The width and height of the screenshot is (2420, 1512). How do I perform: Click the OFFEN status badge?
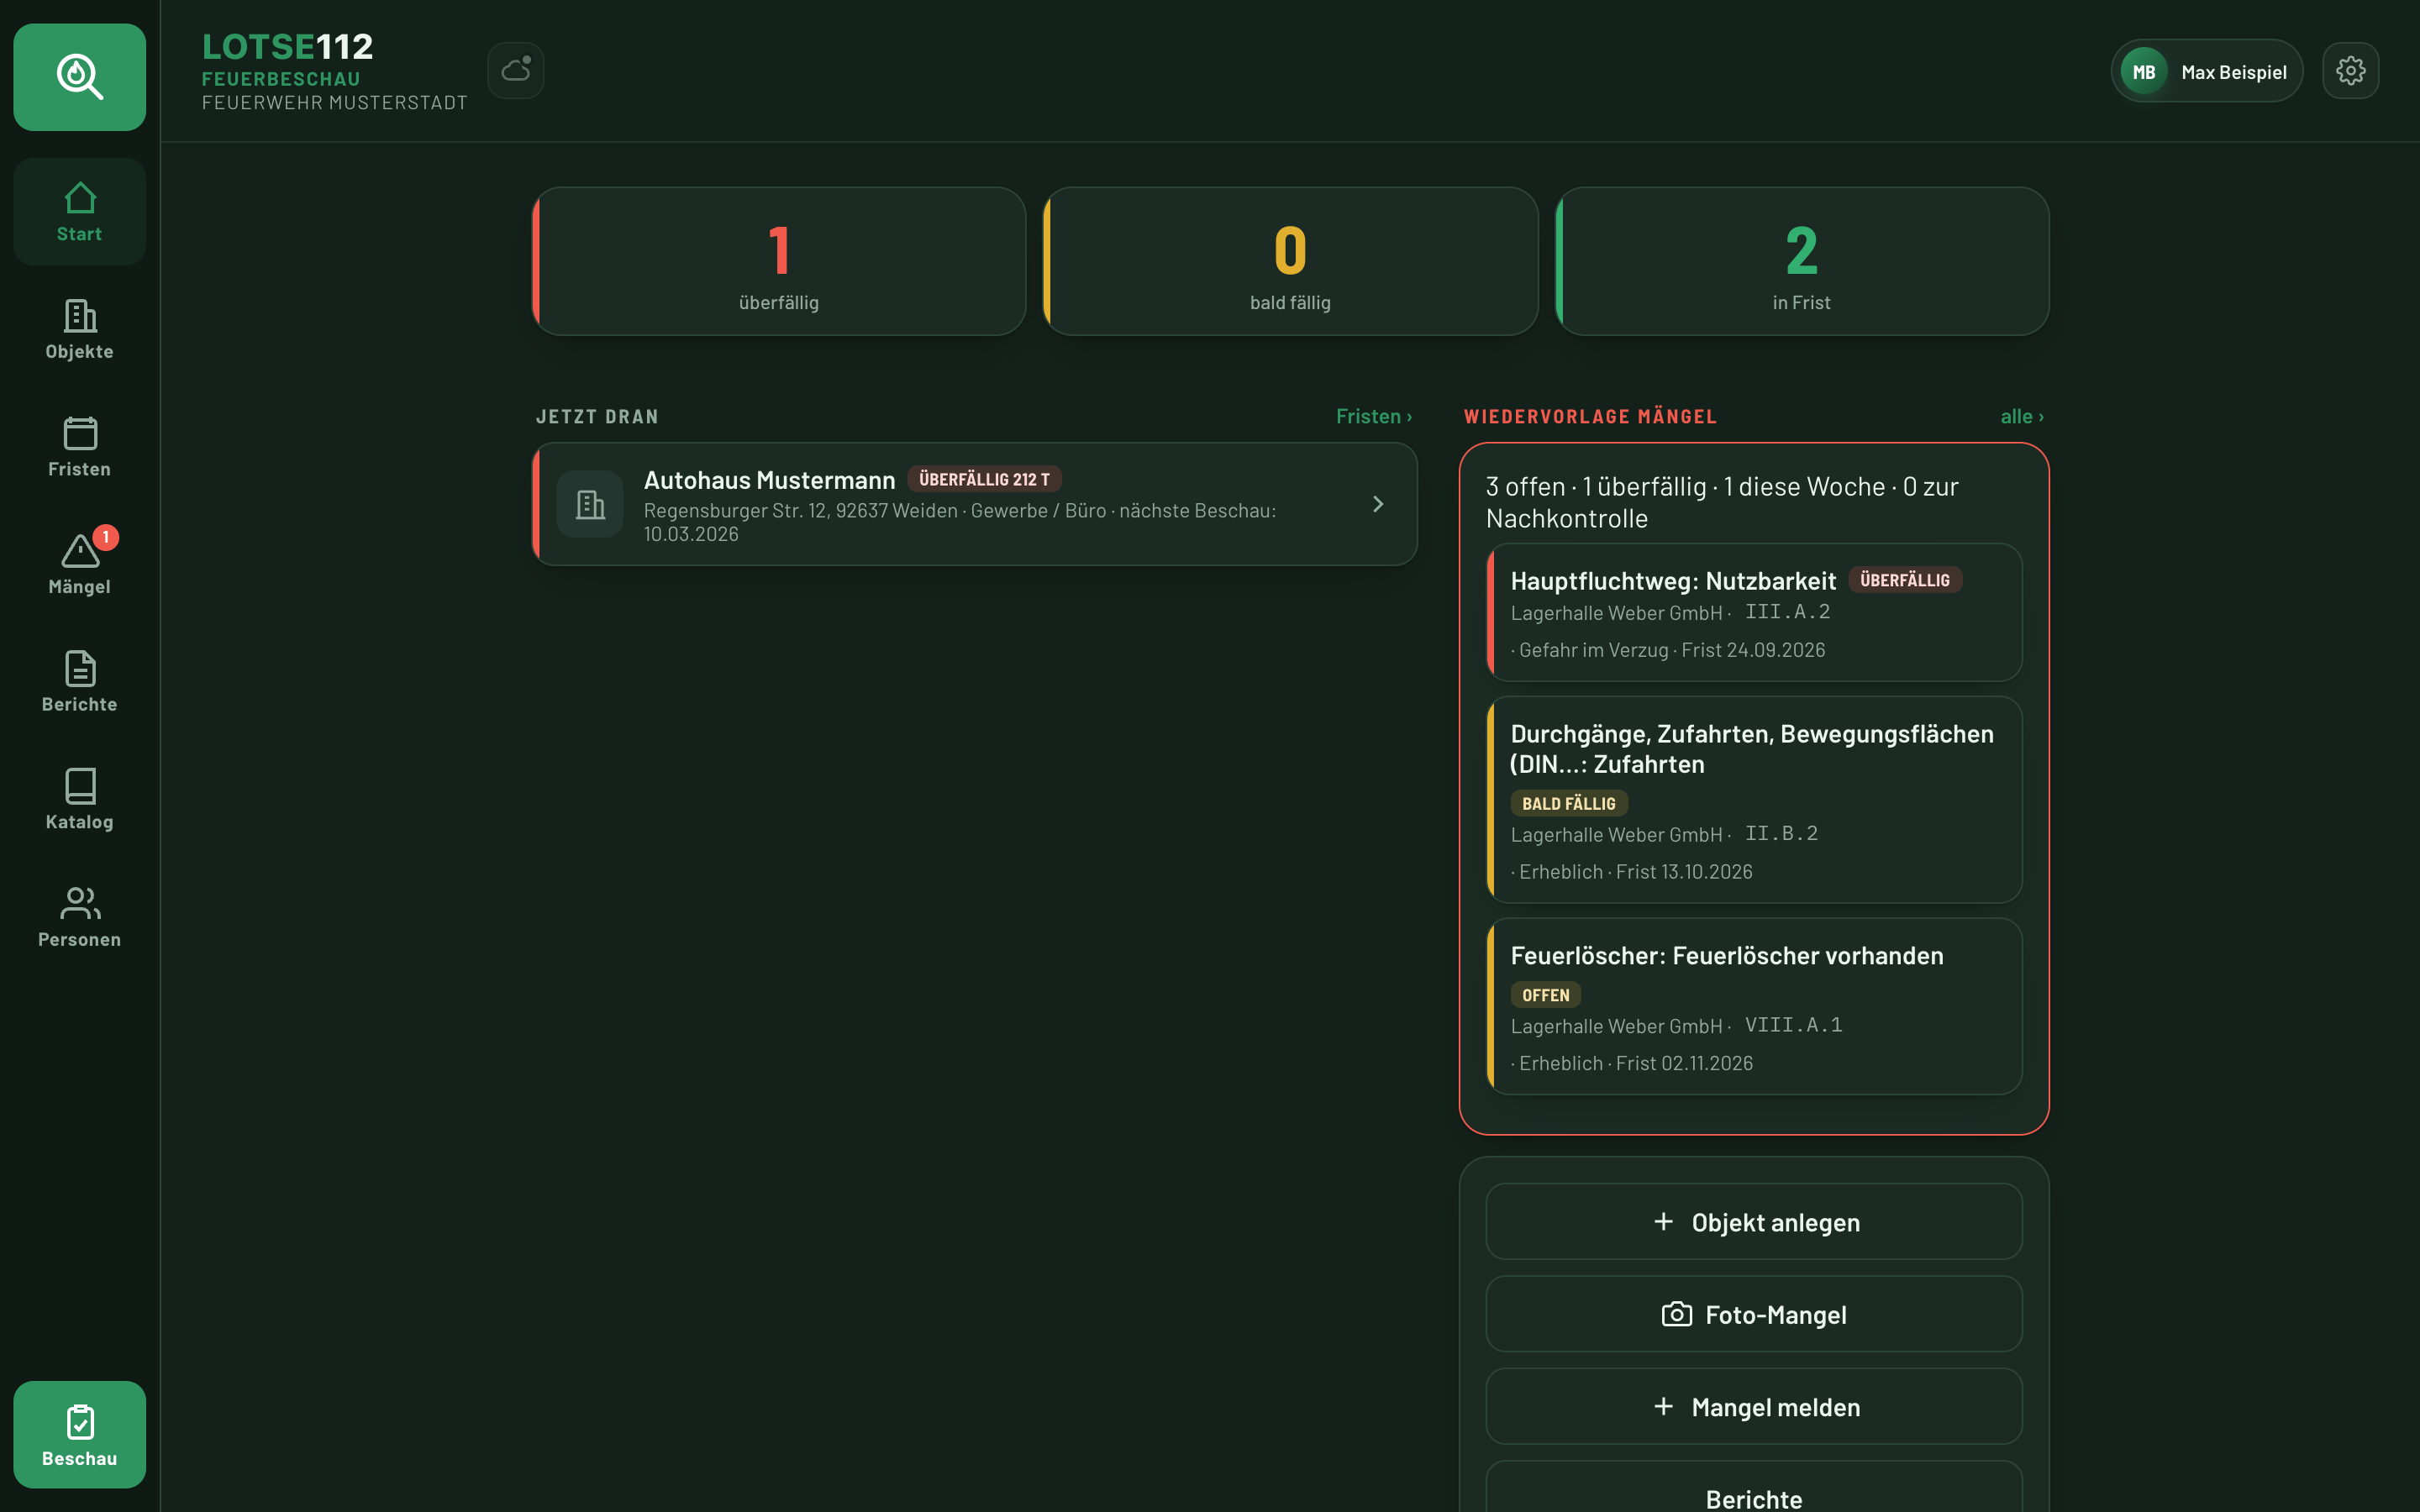coord(1545,995)
